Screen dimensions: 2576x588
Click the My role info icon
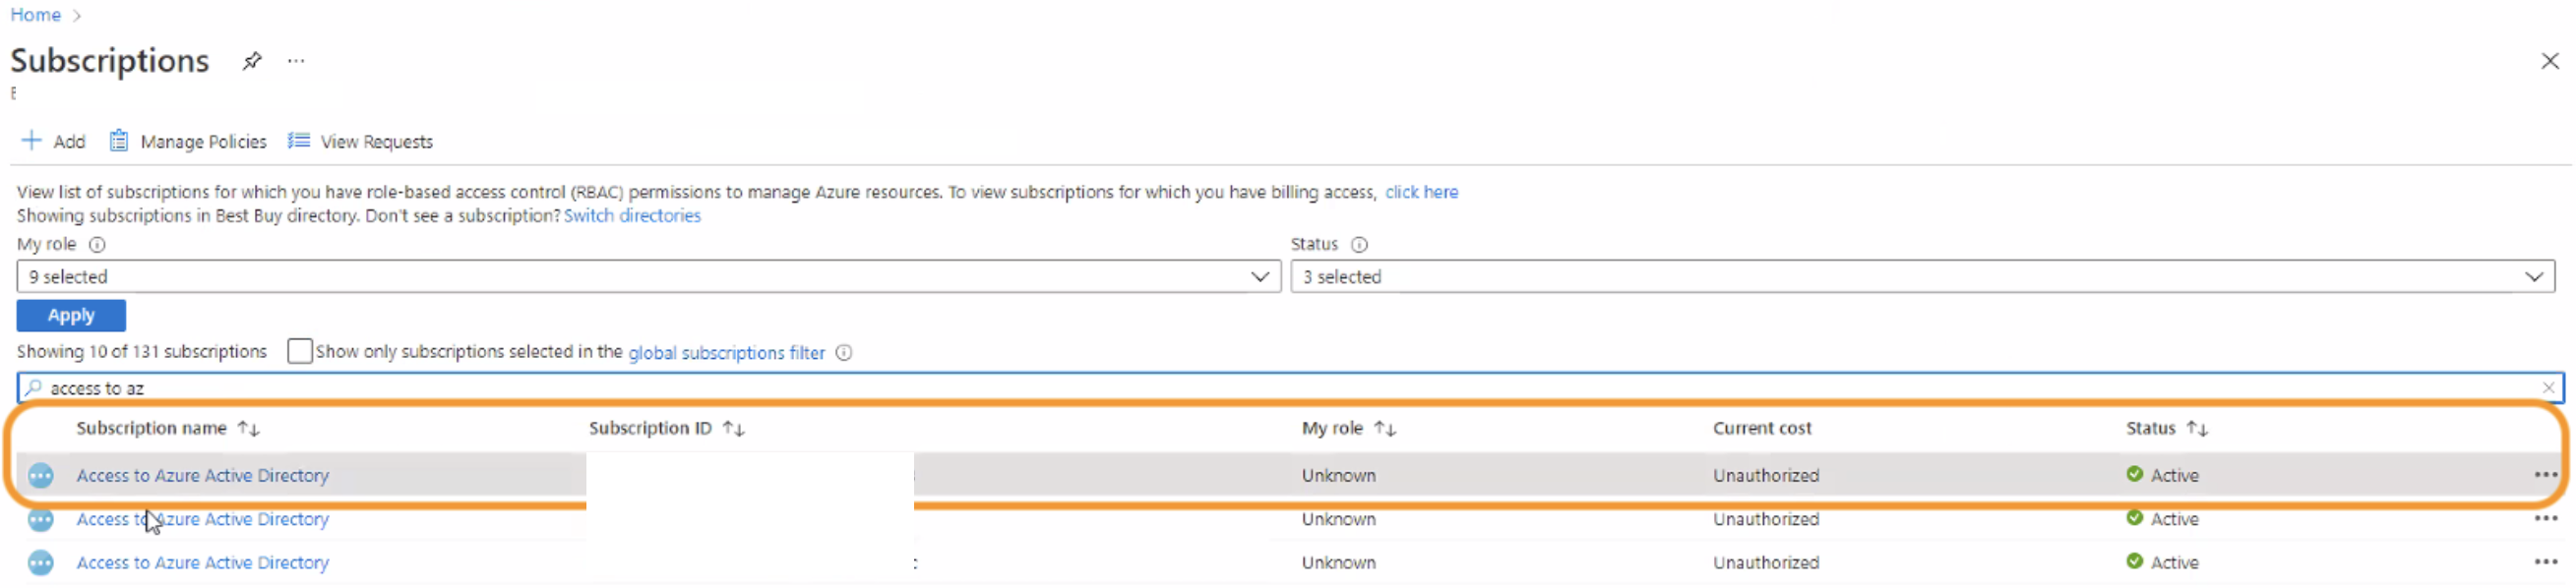click(97, 244)
